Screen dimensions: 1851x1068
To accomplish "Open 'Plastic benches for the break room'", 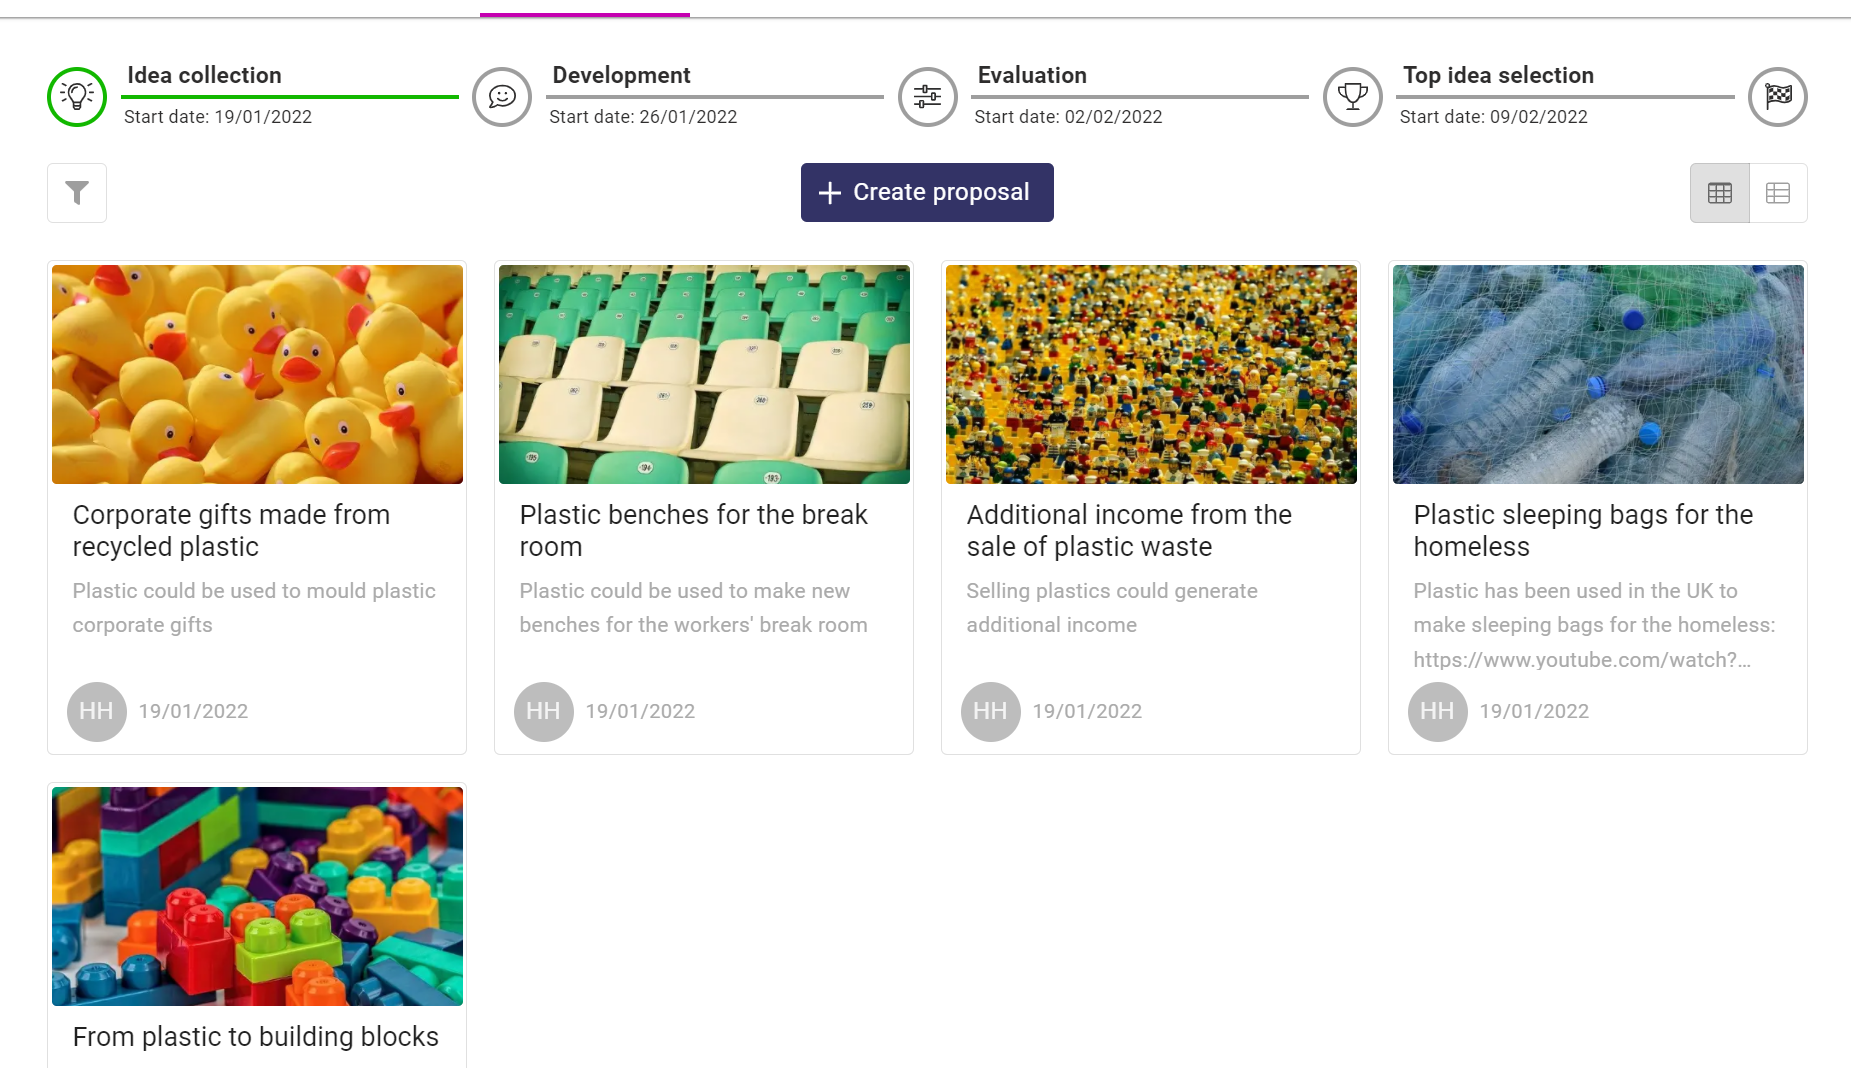I will click(693, 531).
